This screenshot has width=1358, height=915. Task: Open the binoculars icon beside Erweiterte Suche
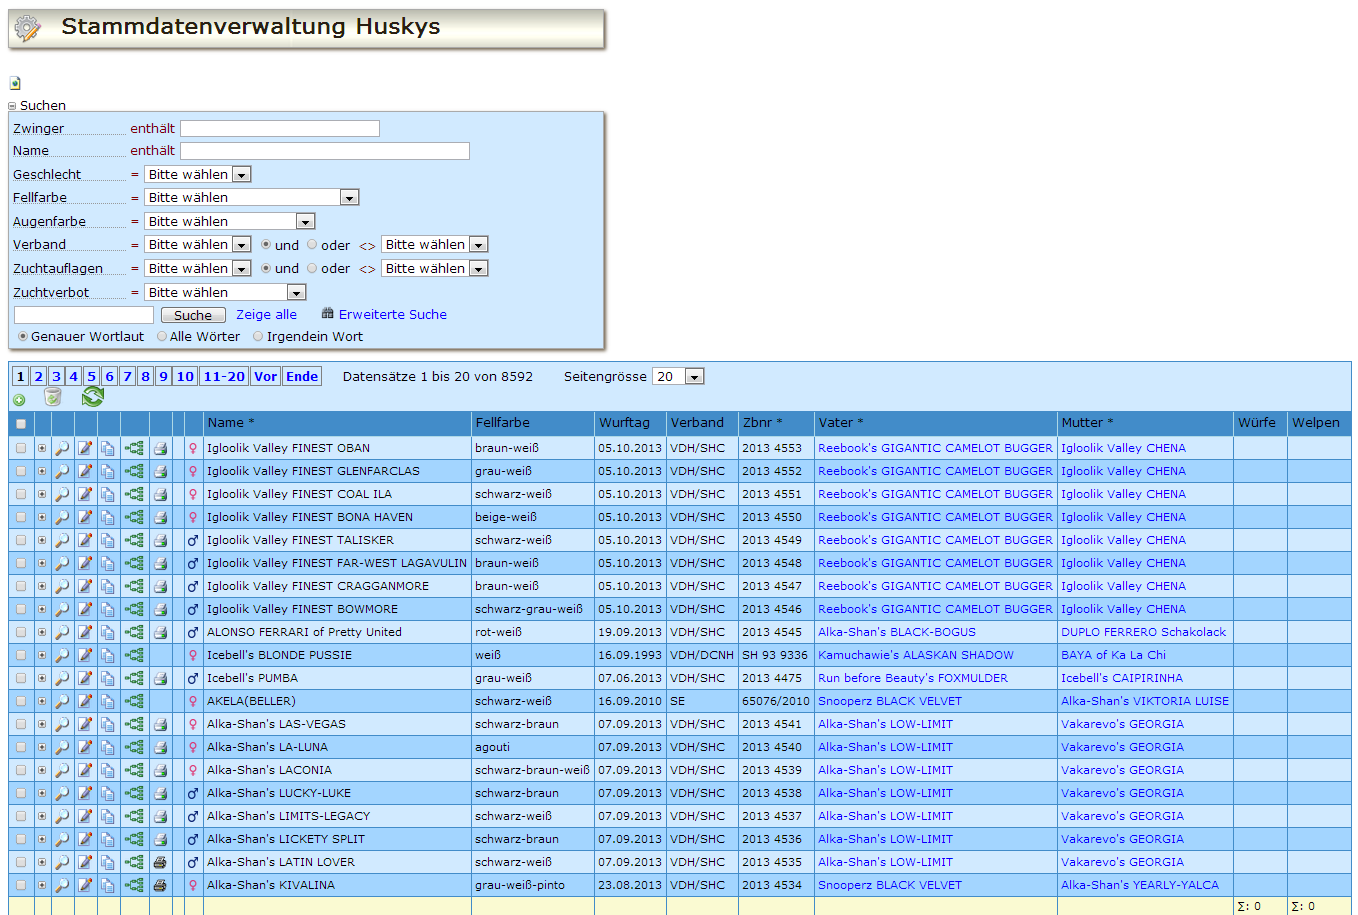click(327, 314)
